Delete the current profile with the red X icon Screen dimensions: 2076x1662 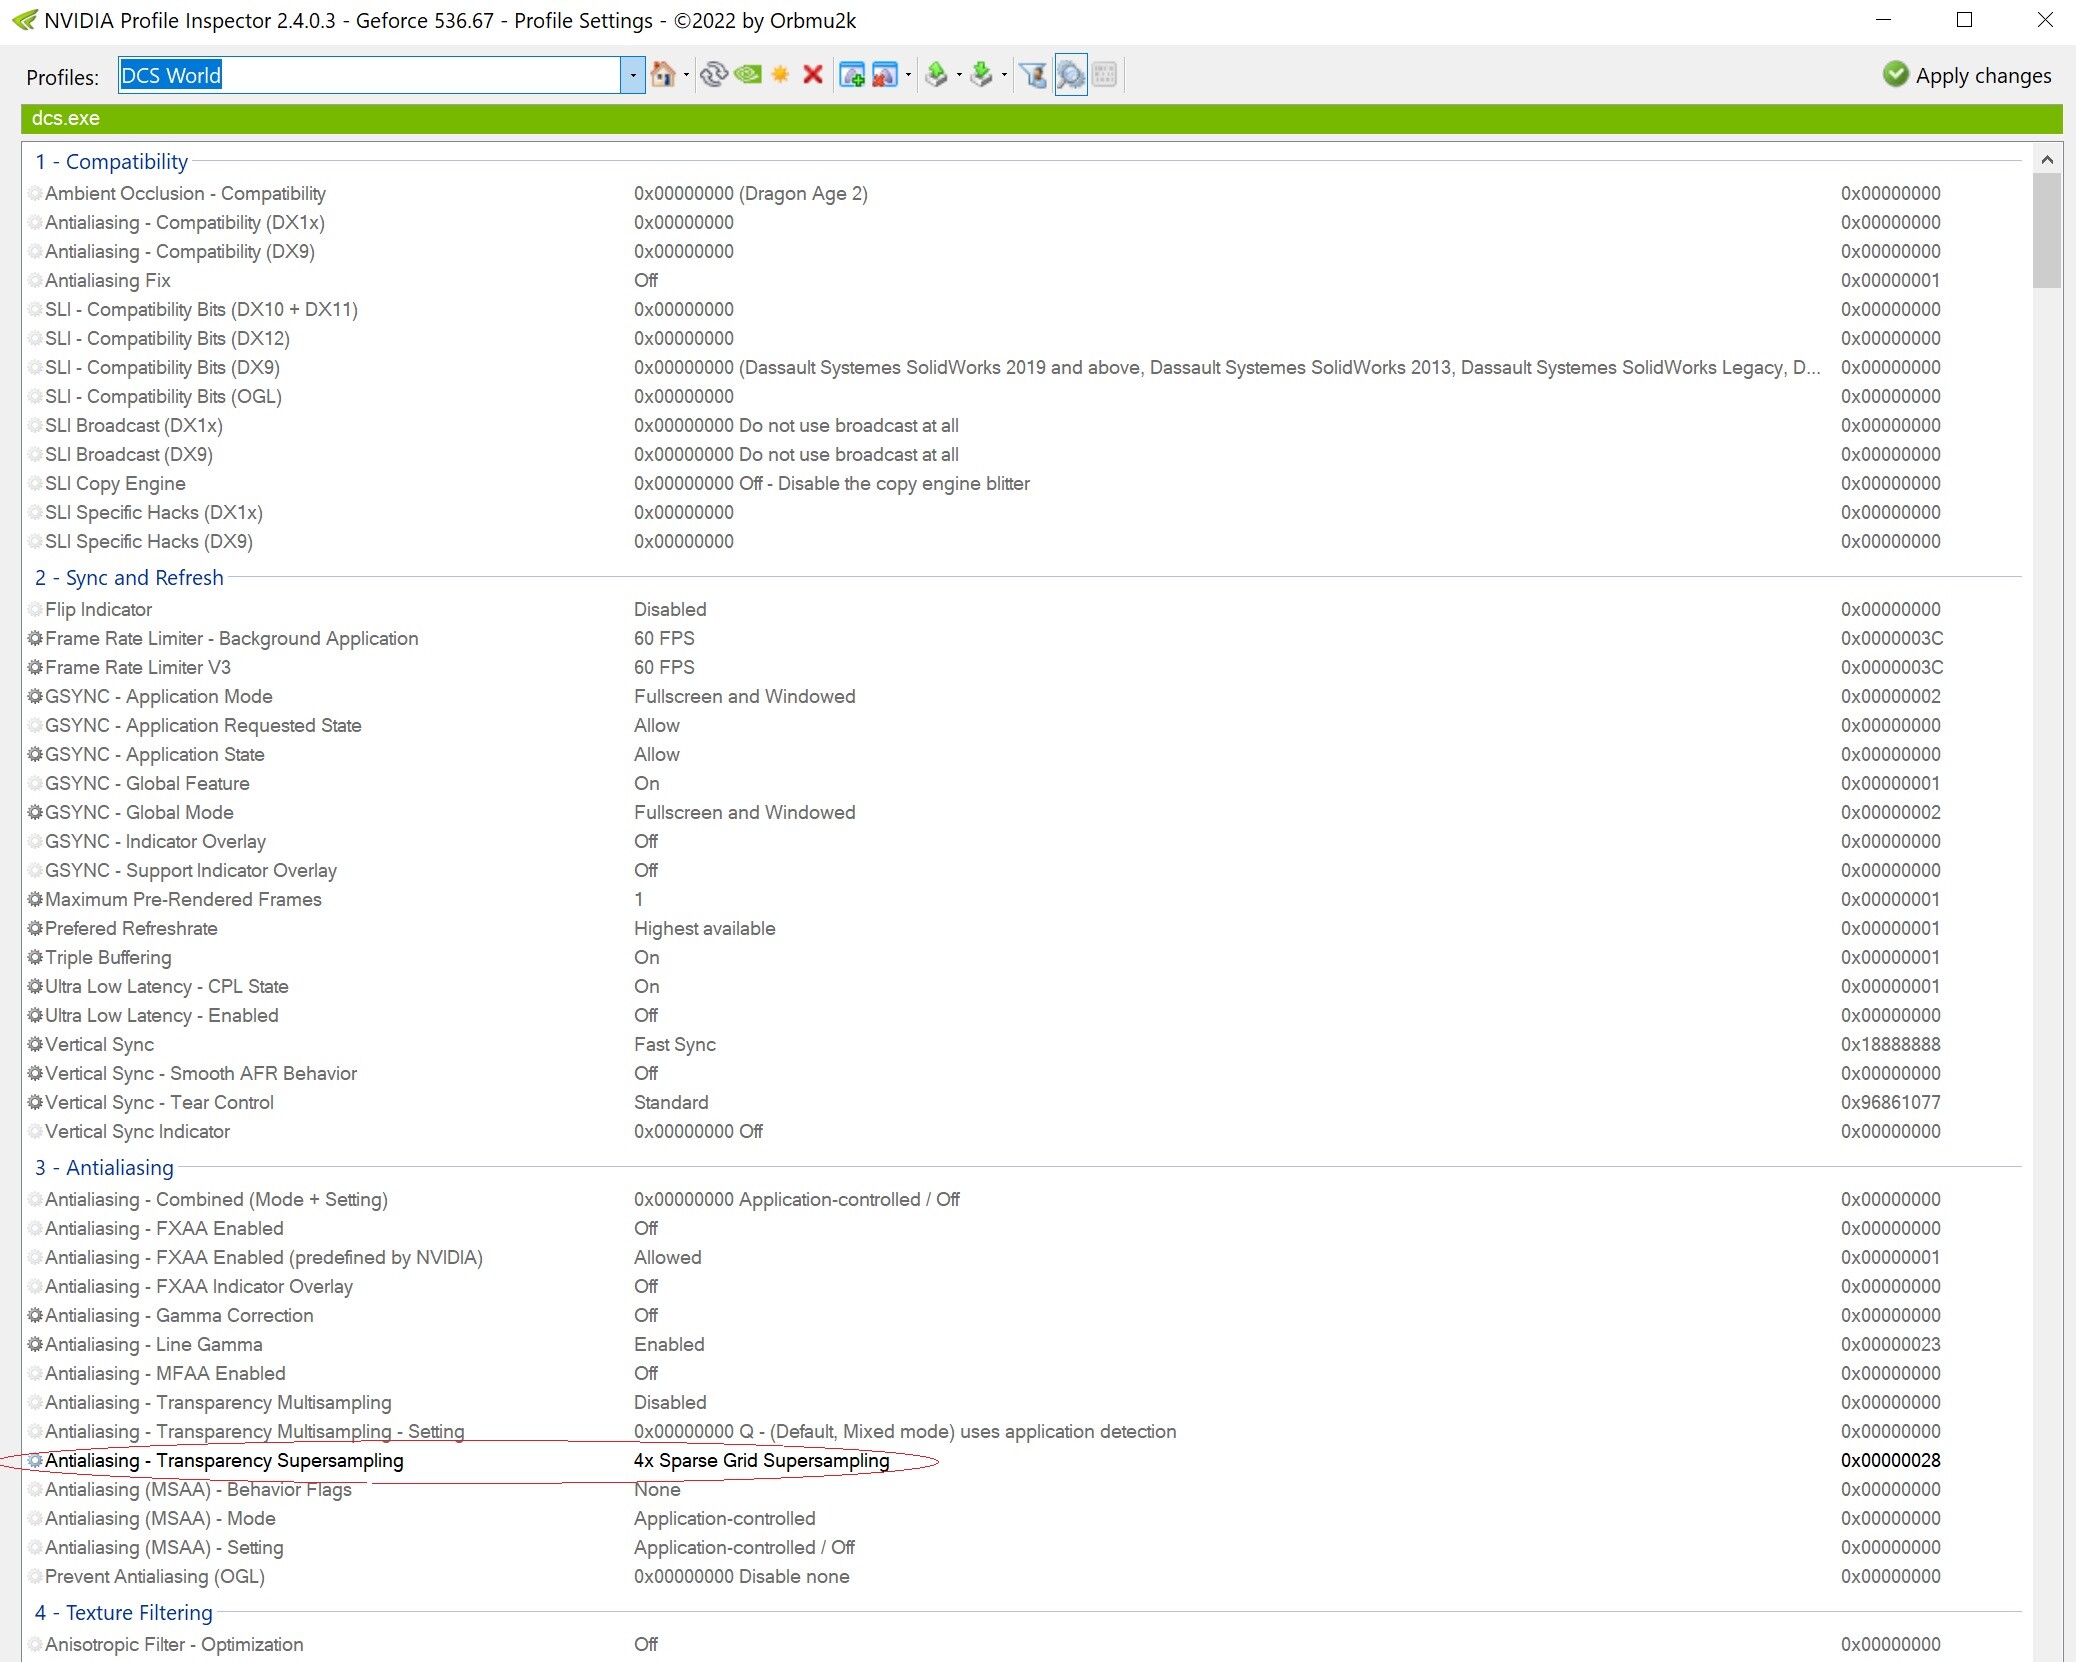click(813, 75)
